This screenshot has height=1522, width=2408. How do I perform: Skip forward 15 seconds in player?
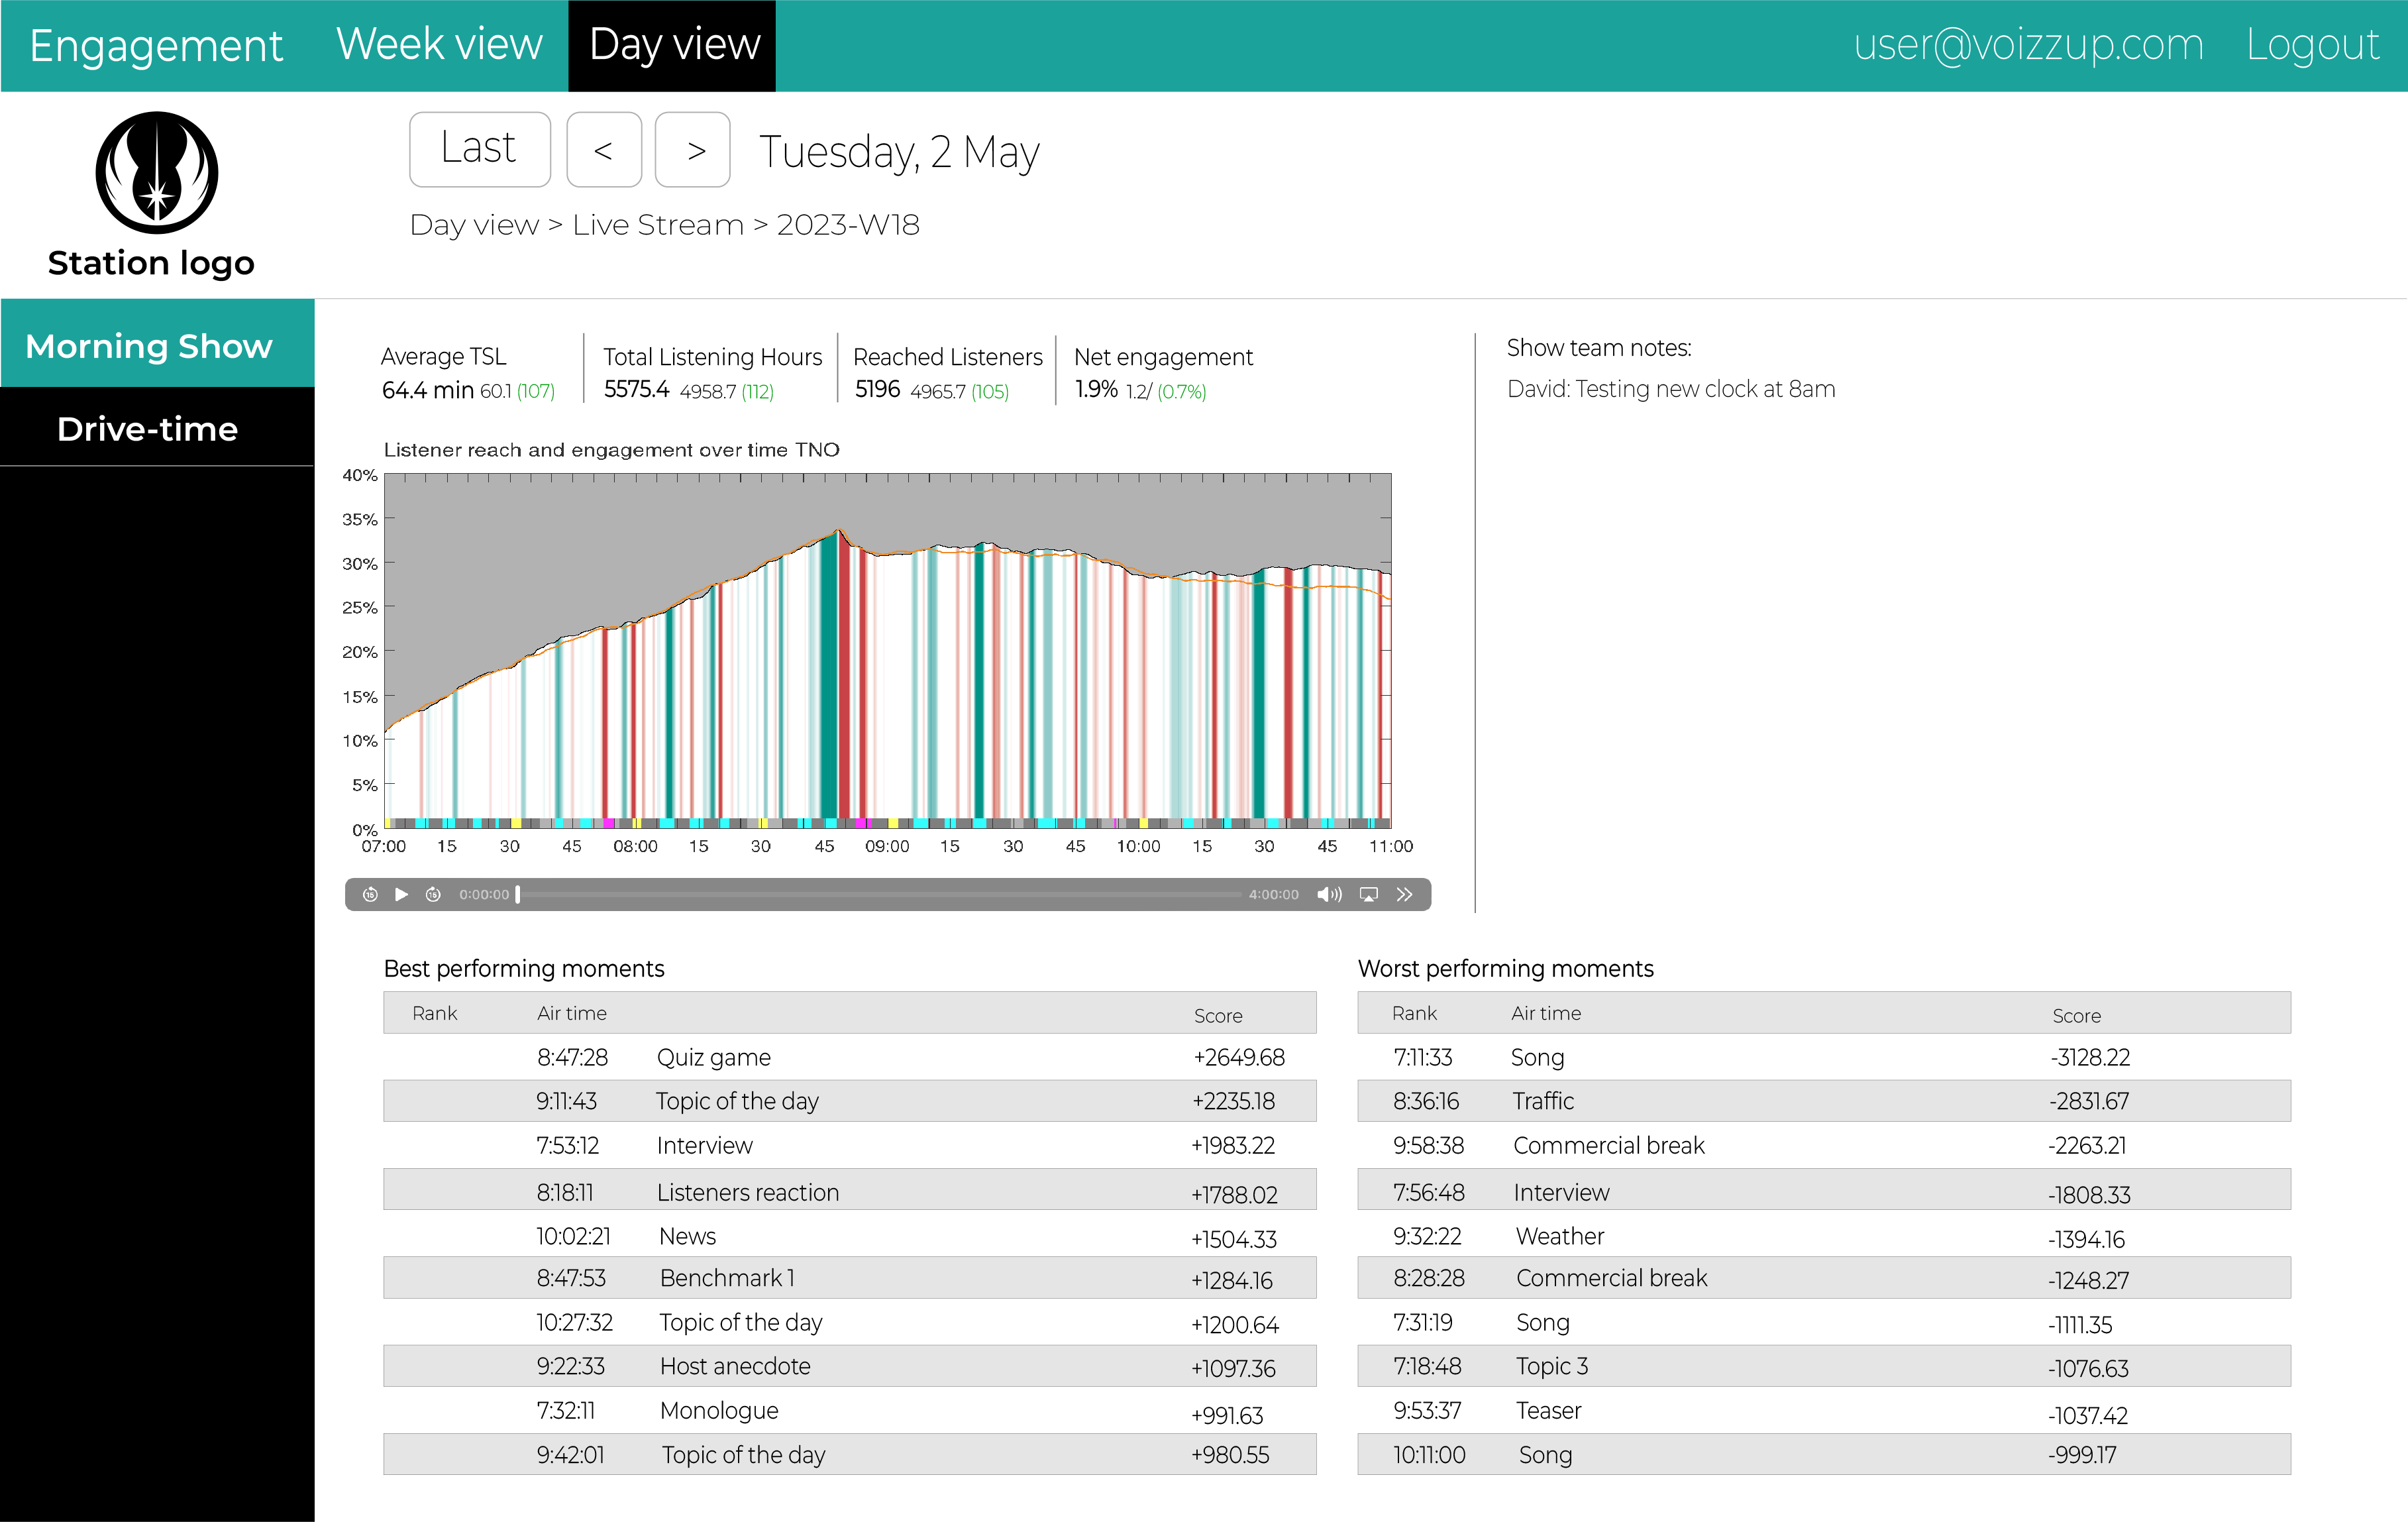coord(433,894)
